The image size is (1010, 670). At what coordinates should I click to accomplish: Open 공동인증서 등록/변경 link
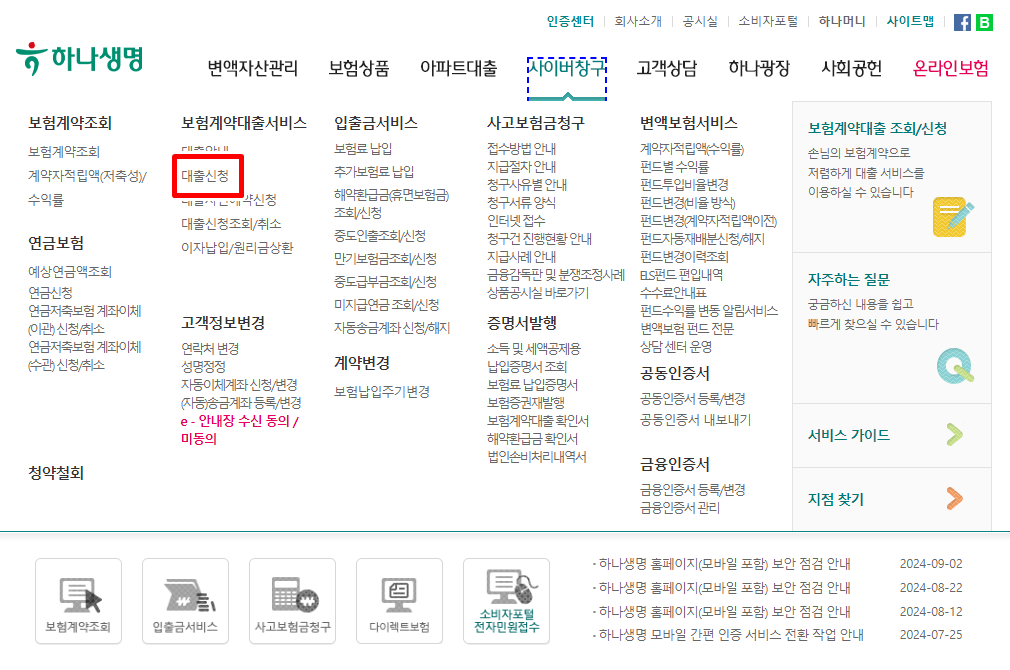692,399
